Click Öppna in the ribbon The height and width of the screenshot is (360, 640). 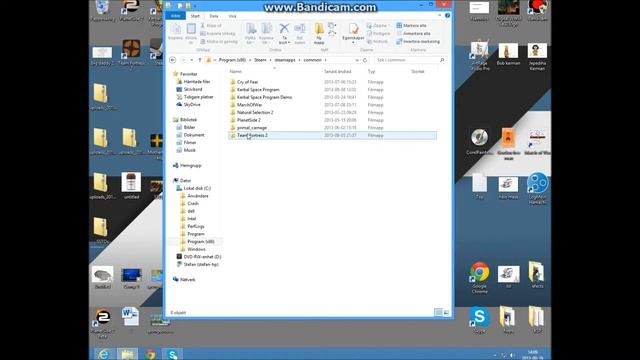(x=377, y=25)
